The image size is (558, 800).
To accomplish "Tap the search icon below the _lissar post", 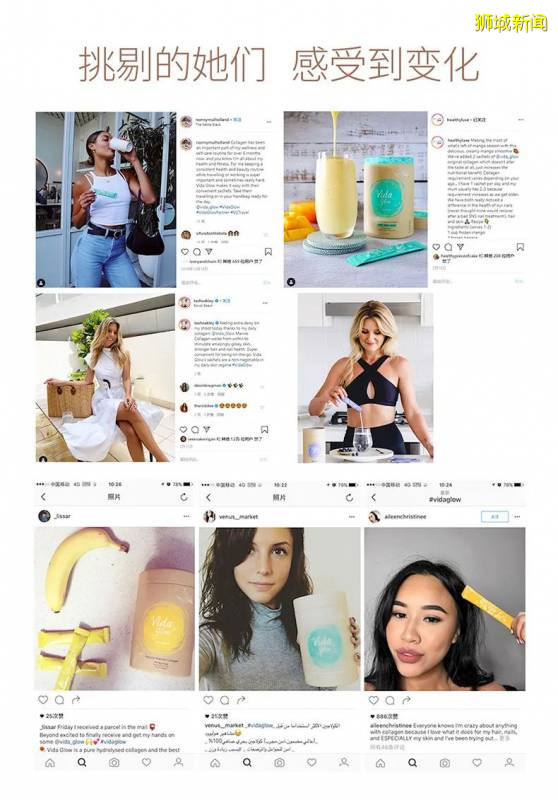I will tap(82, 763).
